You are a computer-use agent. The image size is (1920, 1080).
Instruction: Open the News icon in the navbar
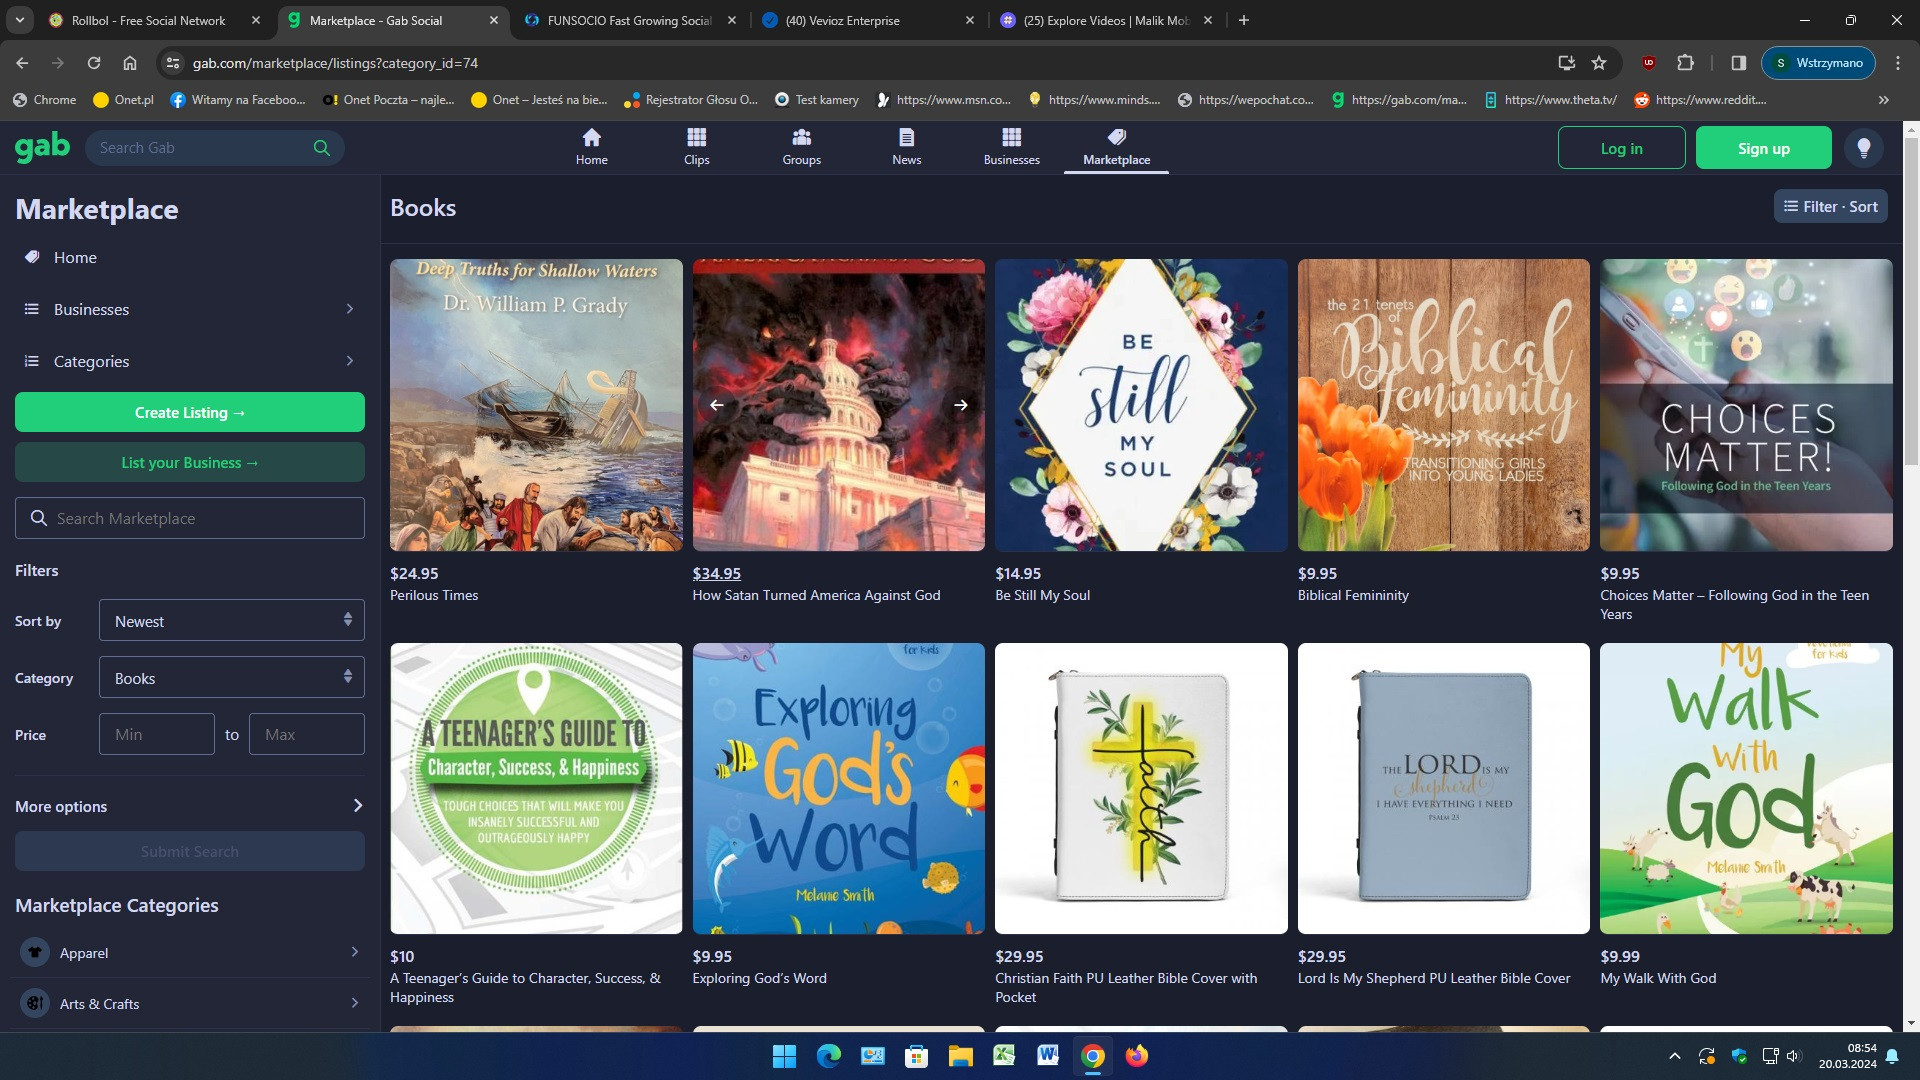pos(906,138)
